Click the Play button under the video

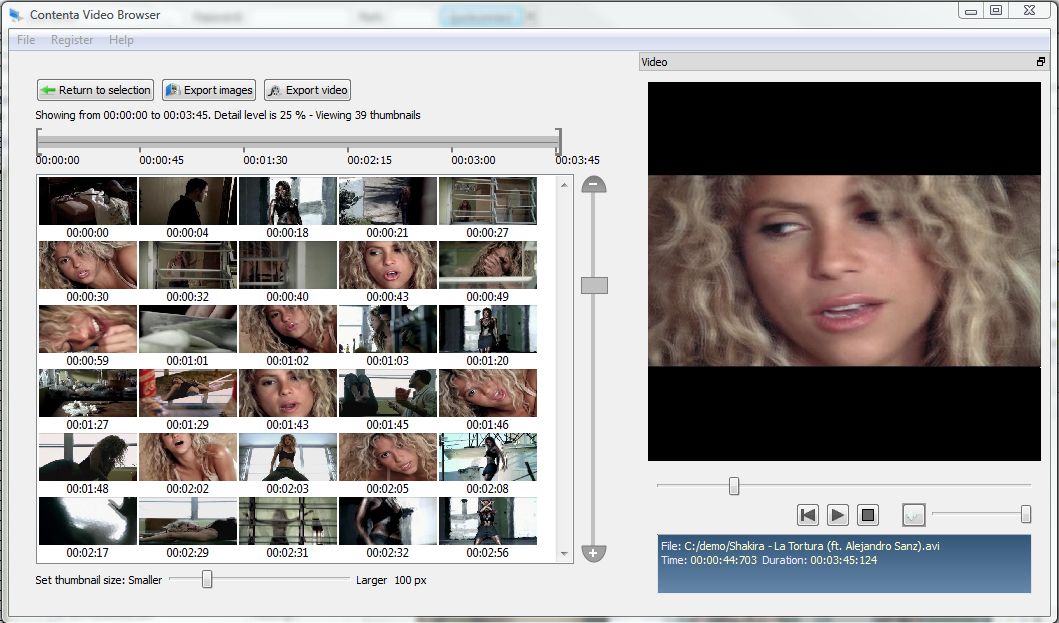tap(837, 515)
